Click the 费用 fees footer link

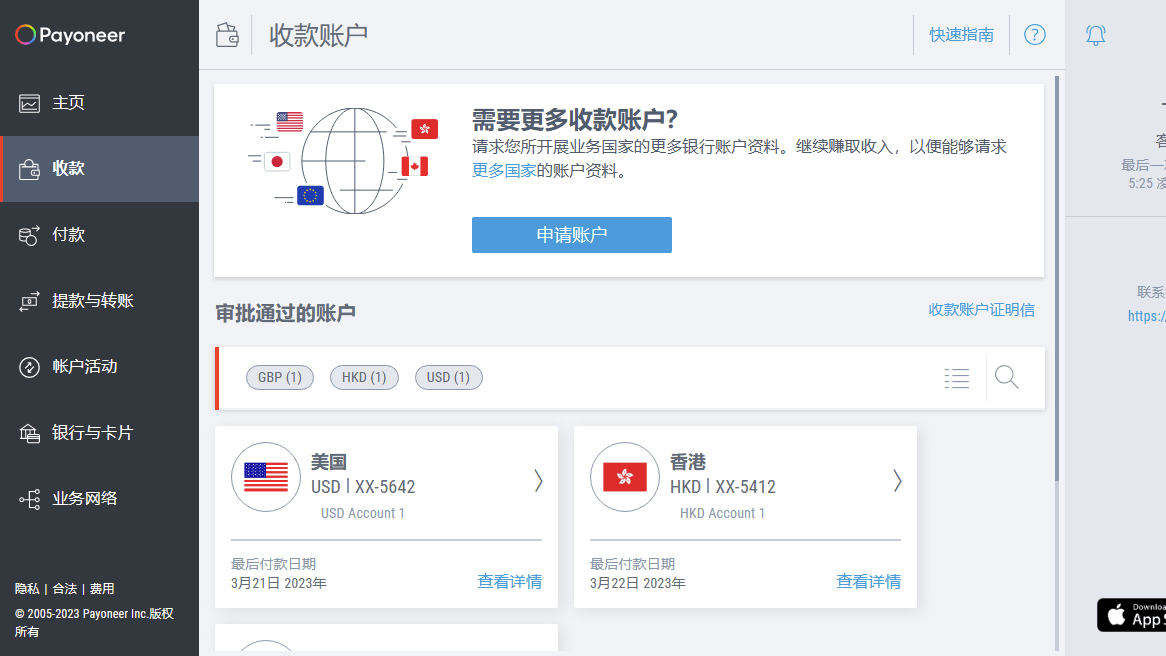(102, 589)
